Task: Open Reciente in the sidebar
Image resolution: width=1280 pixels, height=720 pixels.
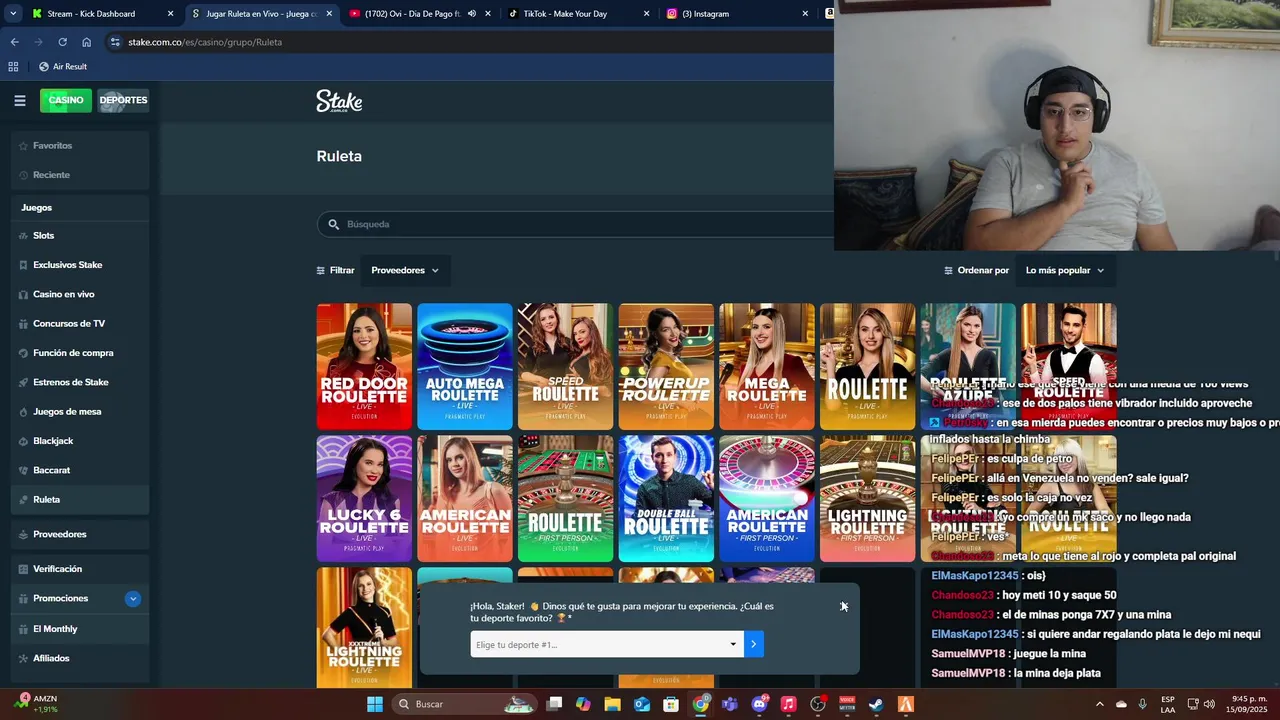Action: point(80,175)
